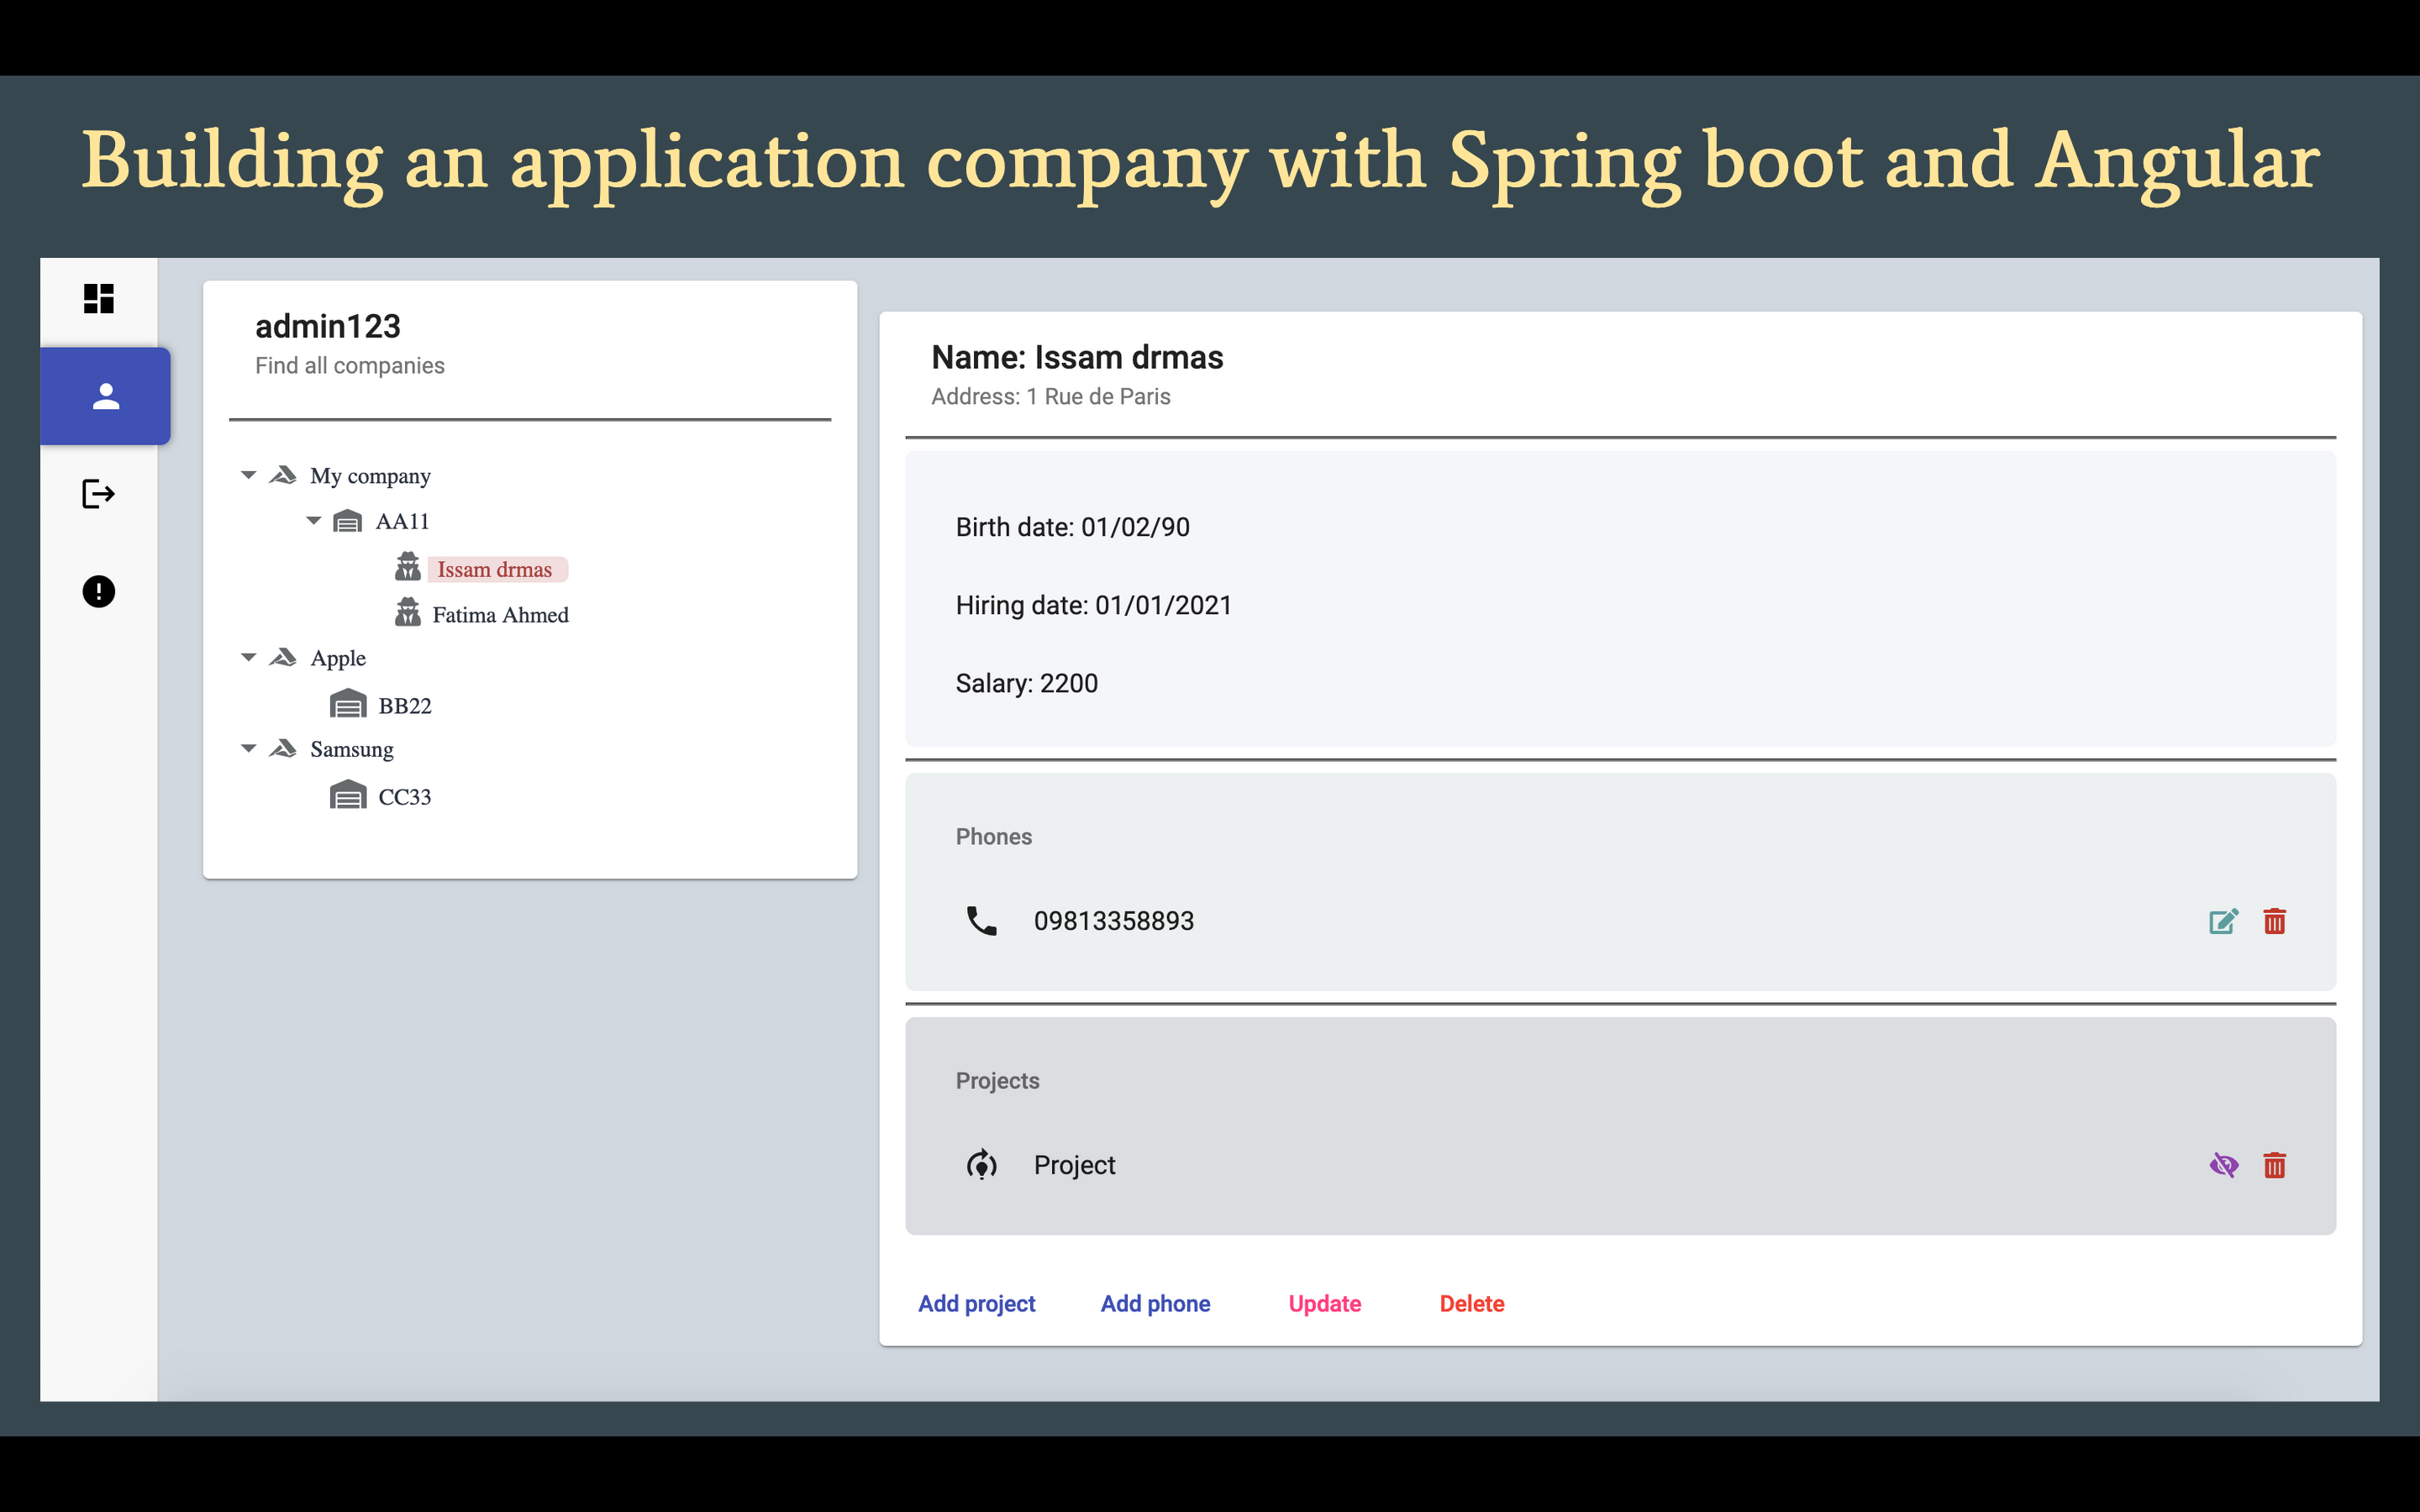
Task: Click the phone handset icon
Action: [x=981, y=921]
